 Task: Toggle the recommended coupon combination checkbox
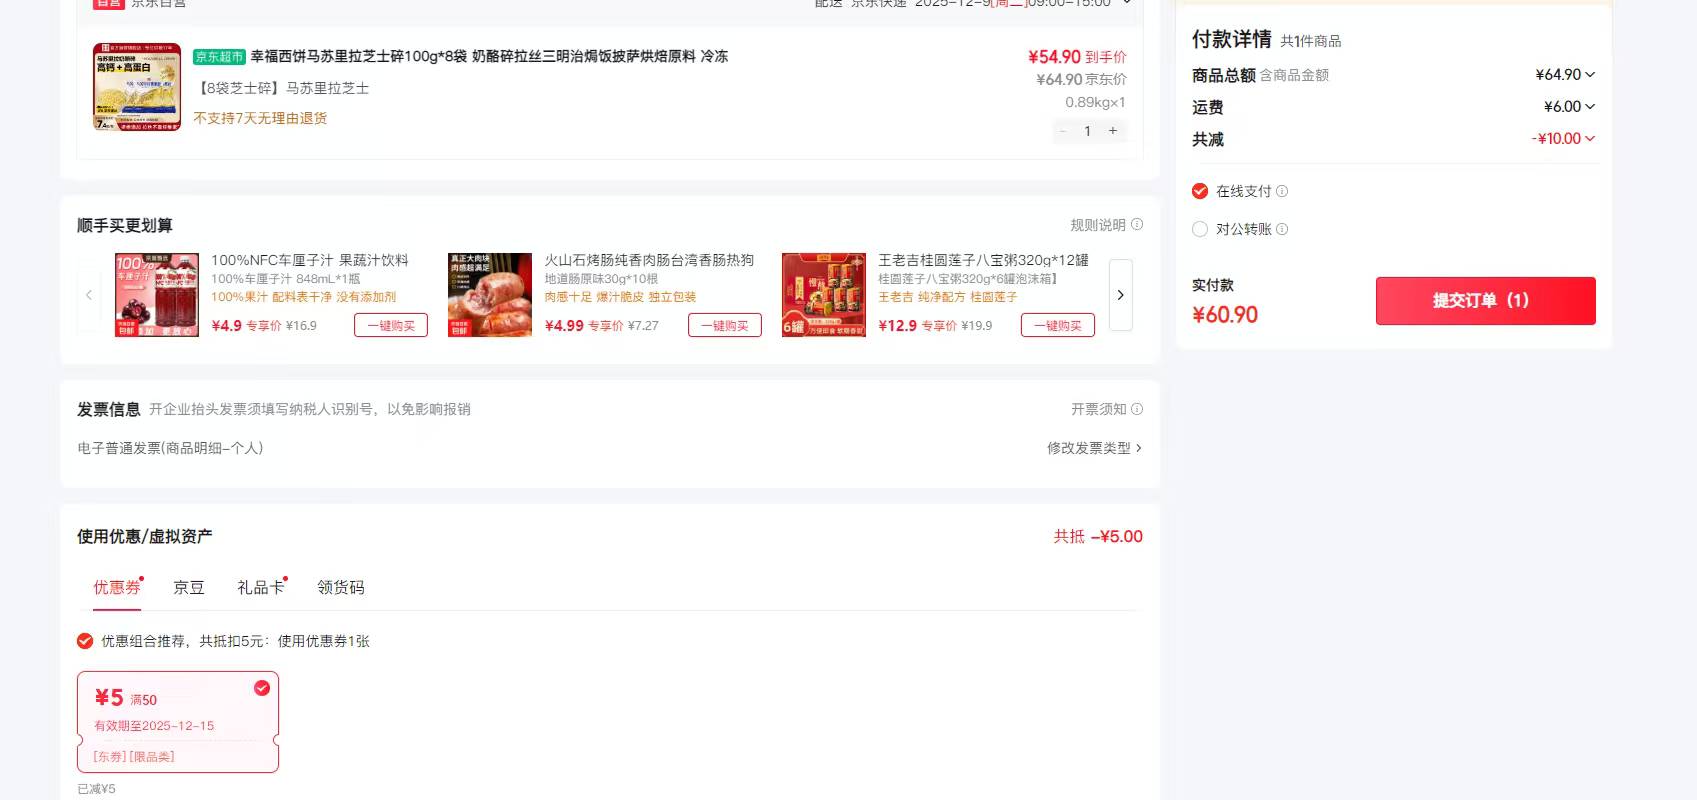85,641
